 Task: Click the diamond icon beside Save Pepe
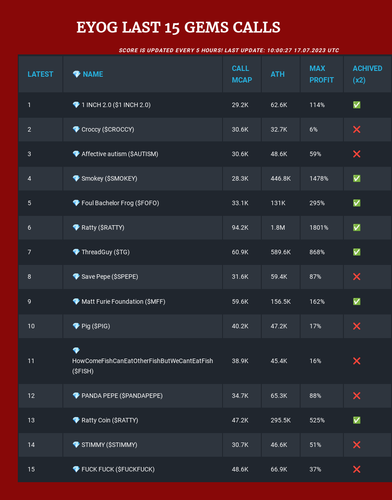click(x=76, y=277)
